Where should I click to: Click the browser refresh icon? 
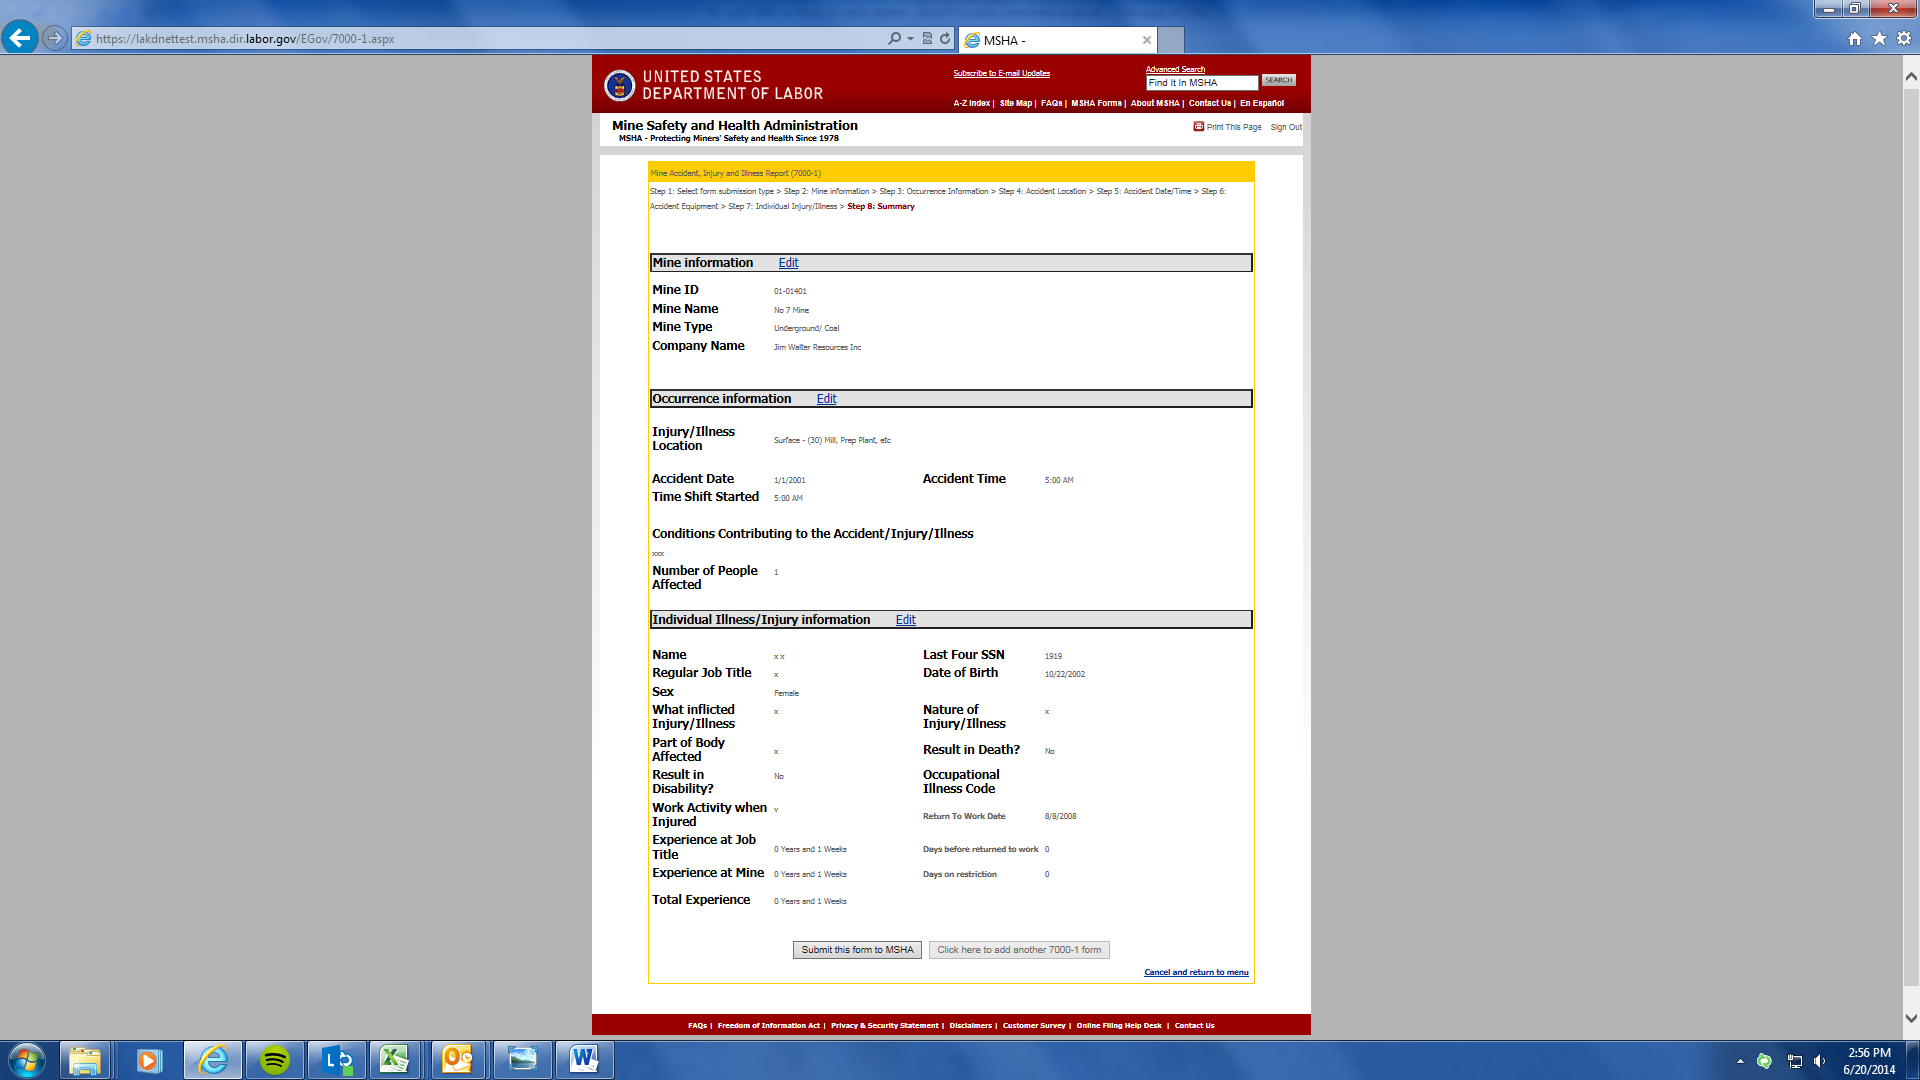[945, 38]
